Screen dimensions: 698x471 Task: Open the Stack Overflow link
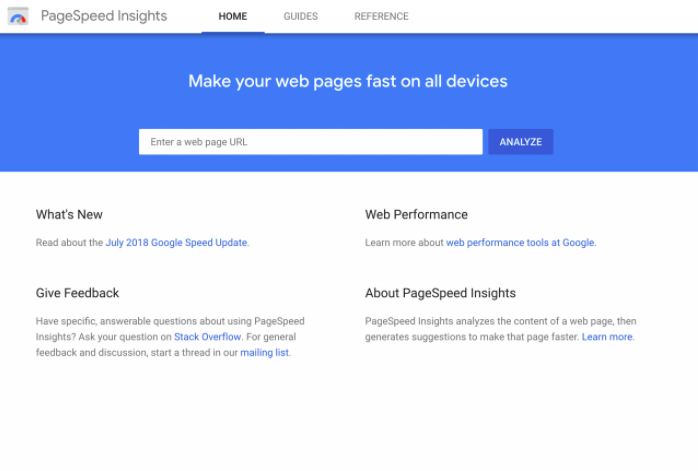207,337
